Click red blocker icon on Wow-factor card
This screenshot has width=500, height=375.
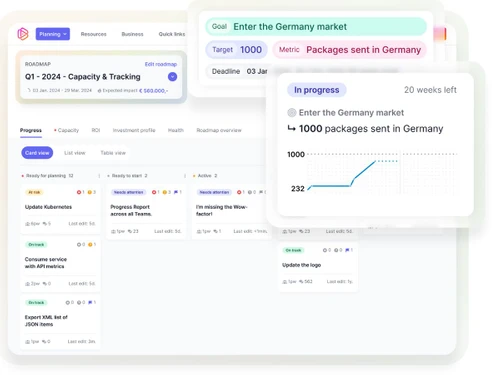click(x=239, y=192)
